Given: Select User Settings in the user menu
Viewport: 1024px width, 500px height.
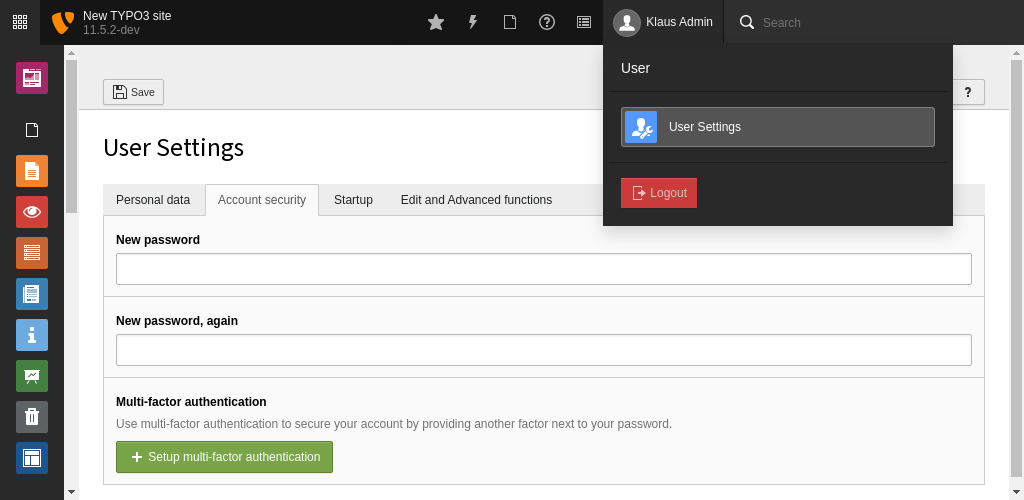Looking at the screenshot, I should click(777, 127).
